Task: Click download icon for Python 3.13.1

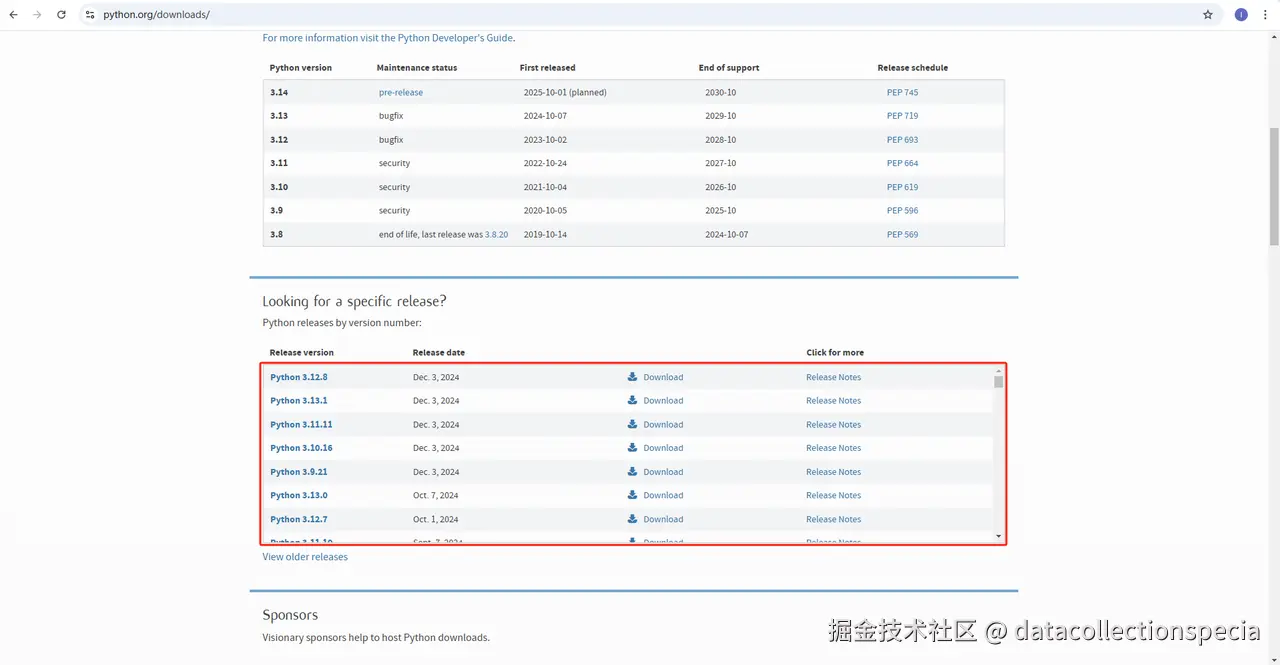Action: [x=632, y=400]
